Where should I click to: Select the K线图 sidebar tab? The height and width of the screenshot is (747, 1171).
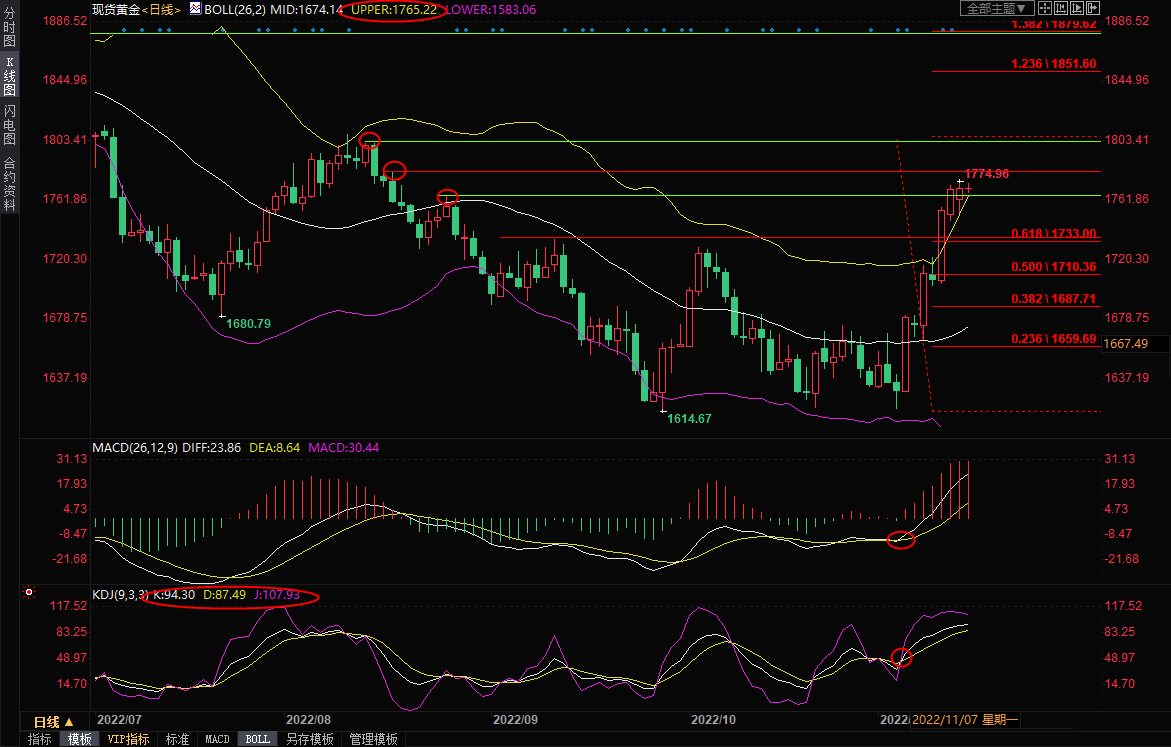pyautogui.click(x=9, y=76)
